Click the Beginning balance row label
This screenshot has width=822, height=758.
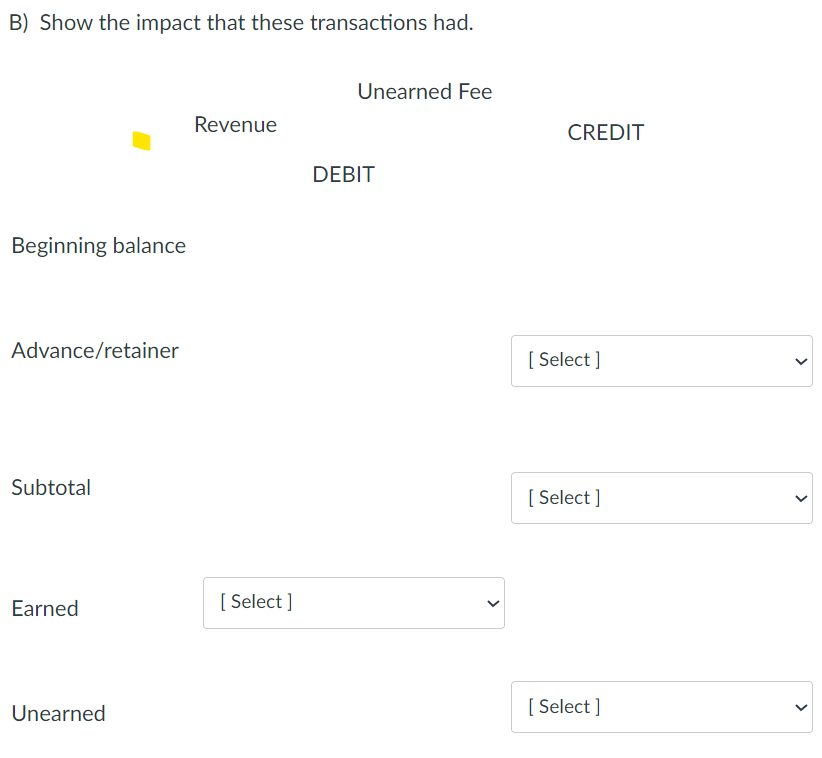pos(98,245)
